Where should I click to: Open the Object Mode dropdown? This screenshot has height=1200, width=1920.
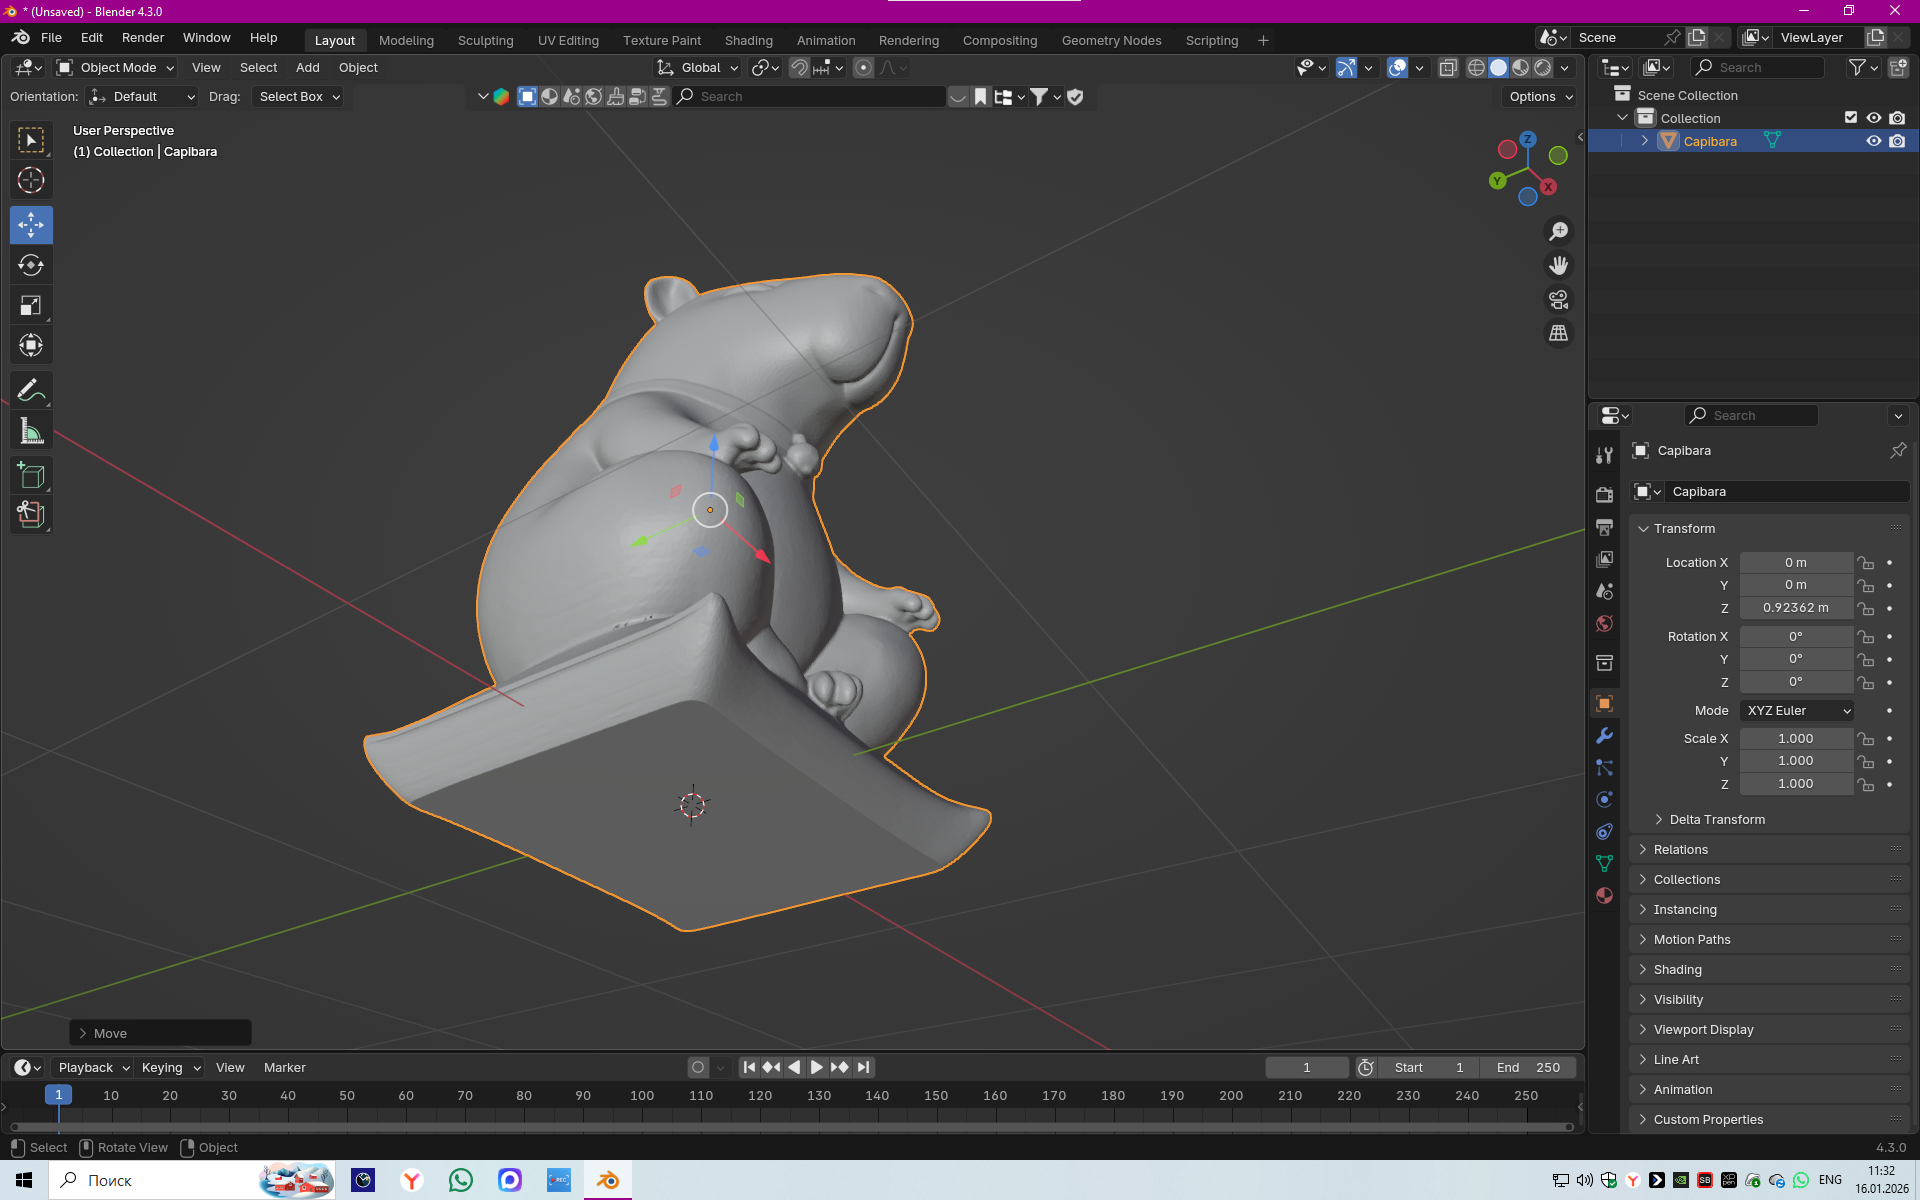click(x=116, y=68)
